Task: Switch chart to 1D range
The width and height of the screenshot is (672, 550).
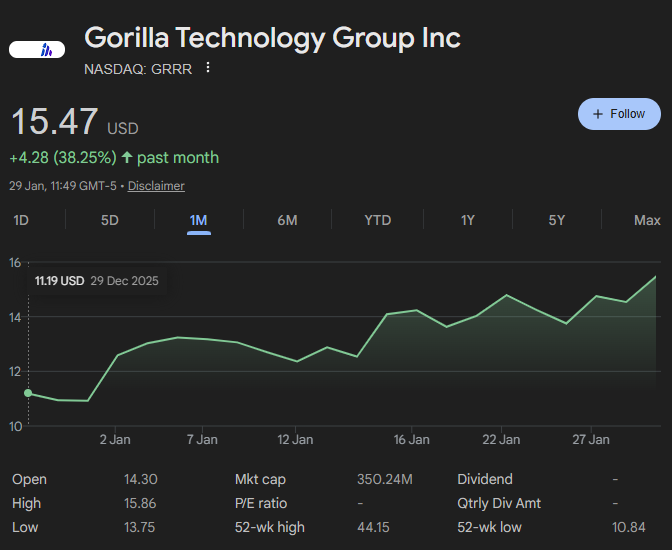Action: tap(21, 220)
